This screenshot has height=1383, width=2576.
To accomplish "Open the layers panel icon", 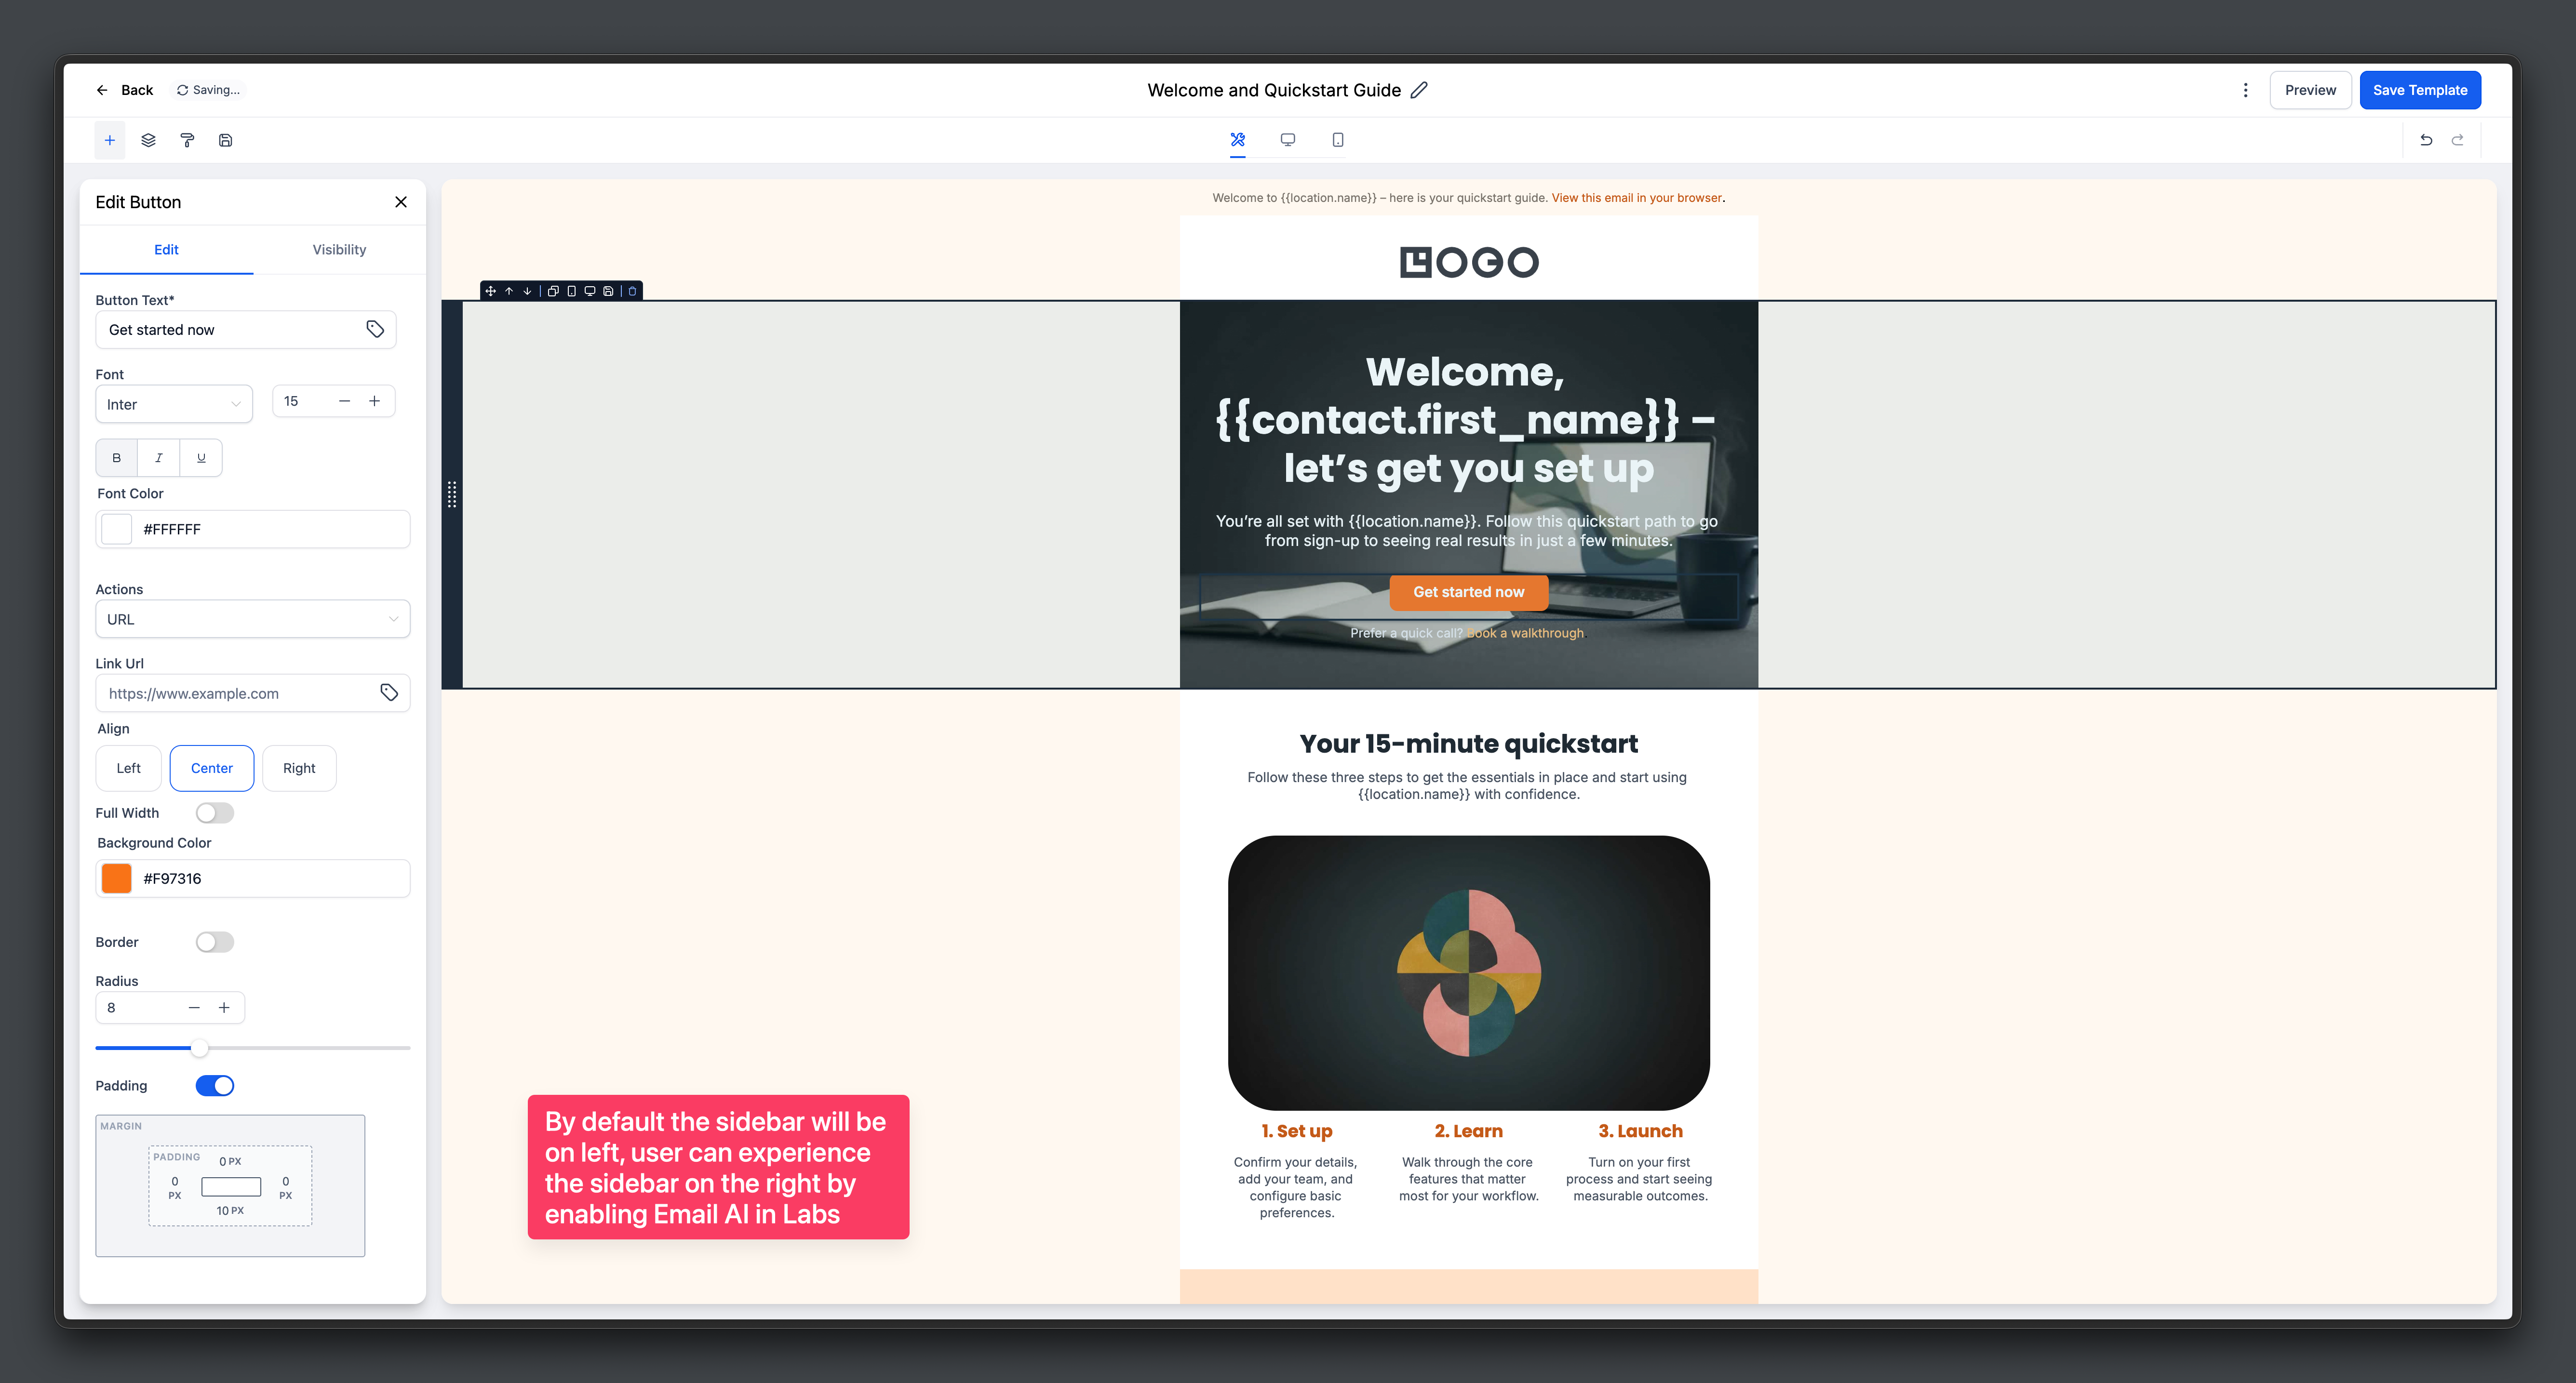I will pos(148,140).
